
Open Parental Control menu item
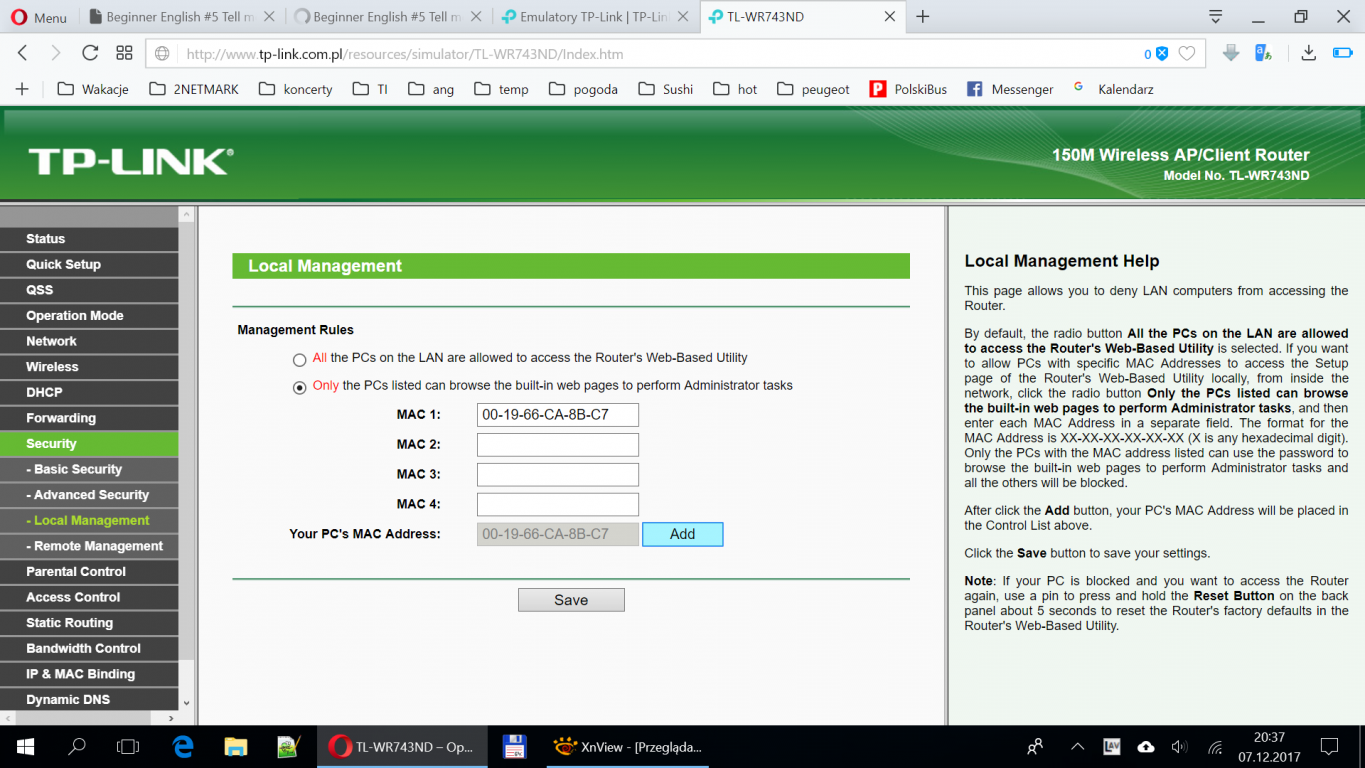point(89,571)
